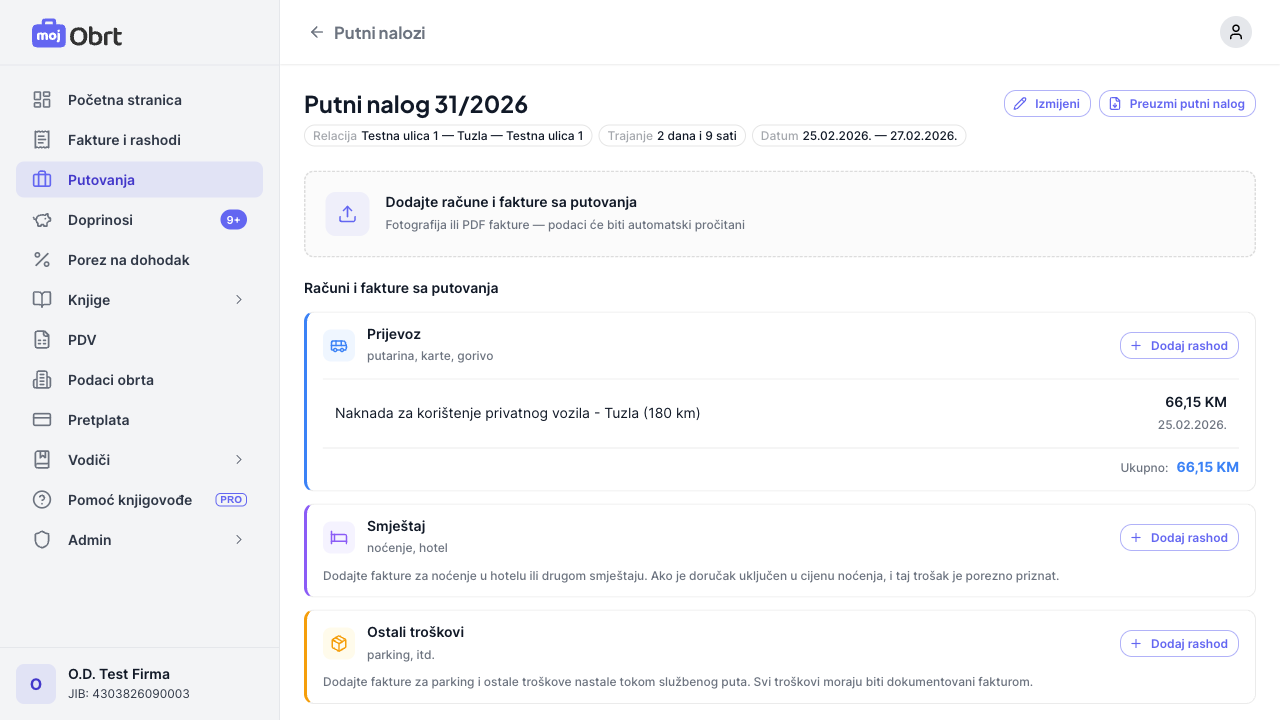Expand the Vodiči submenu chevron

click(239, 460)
